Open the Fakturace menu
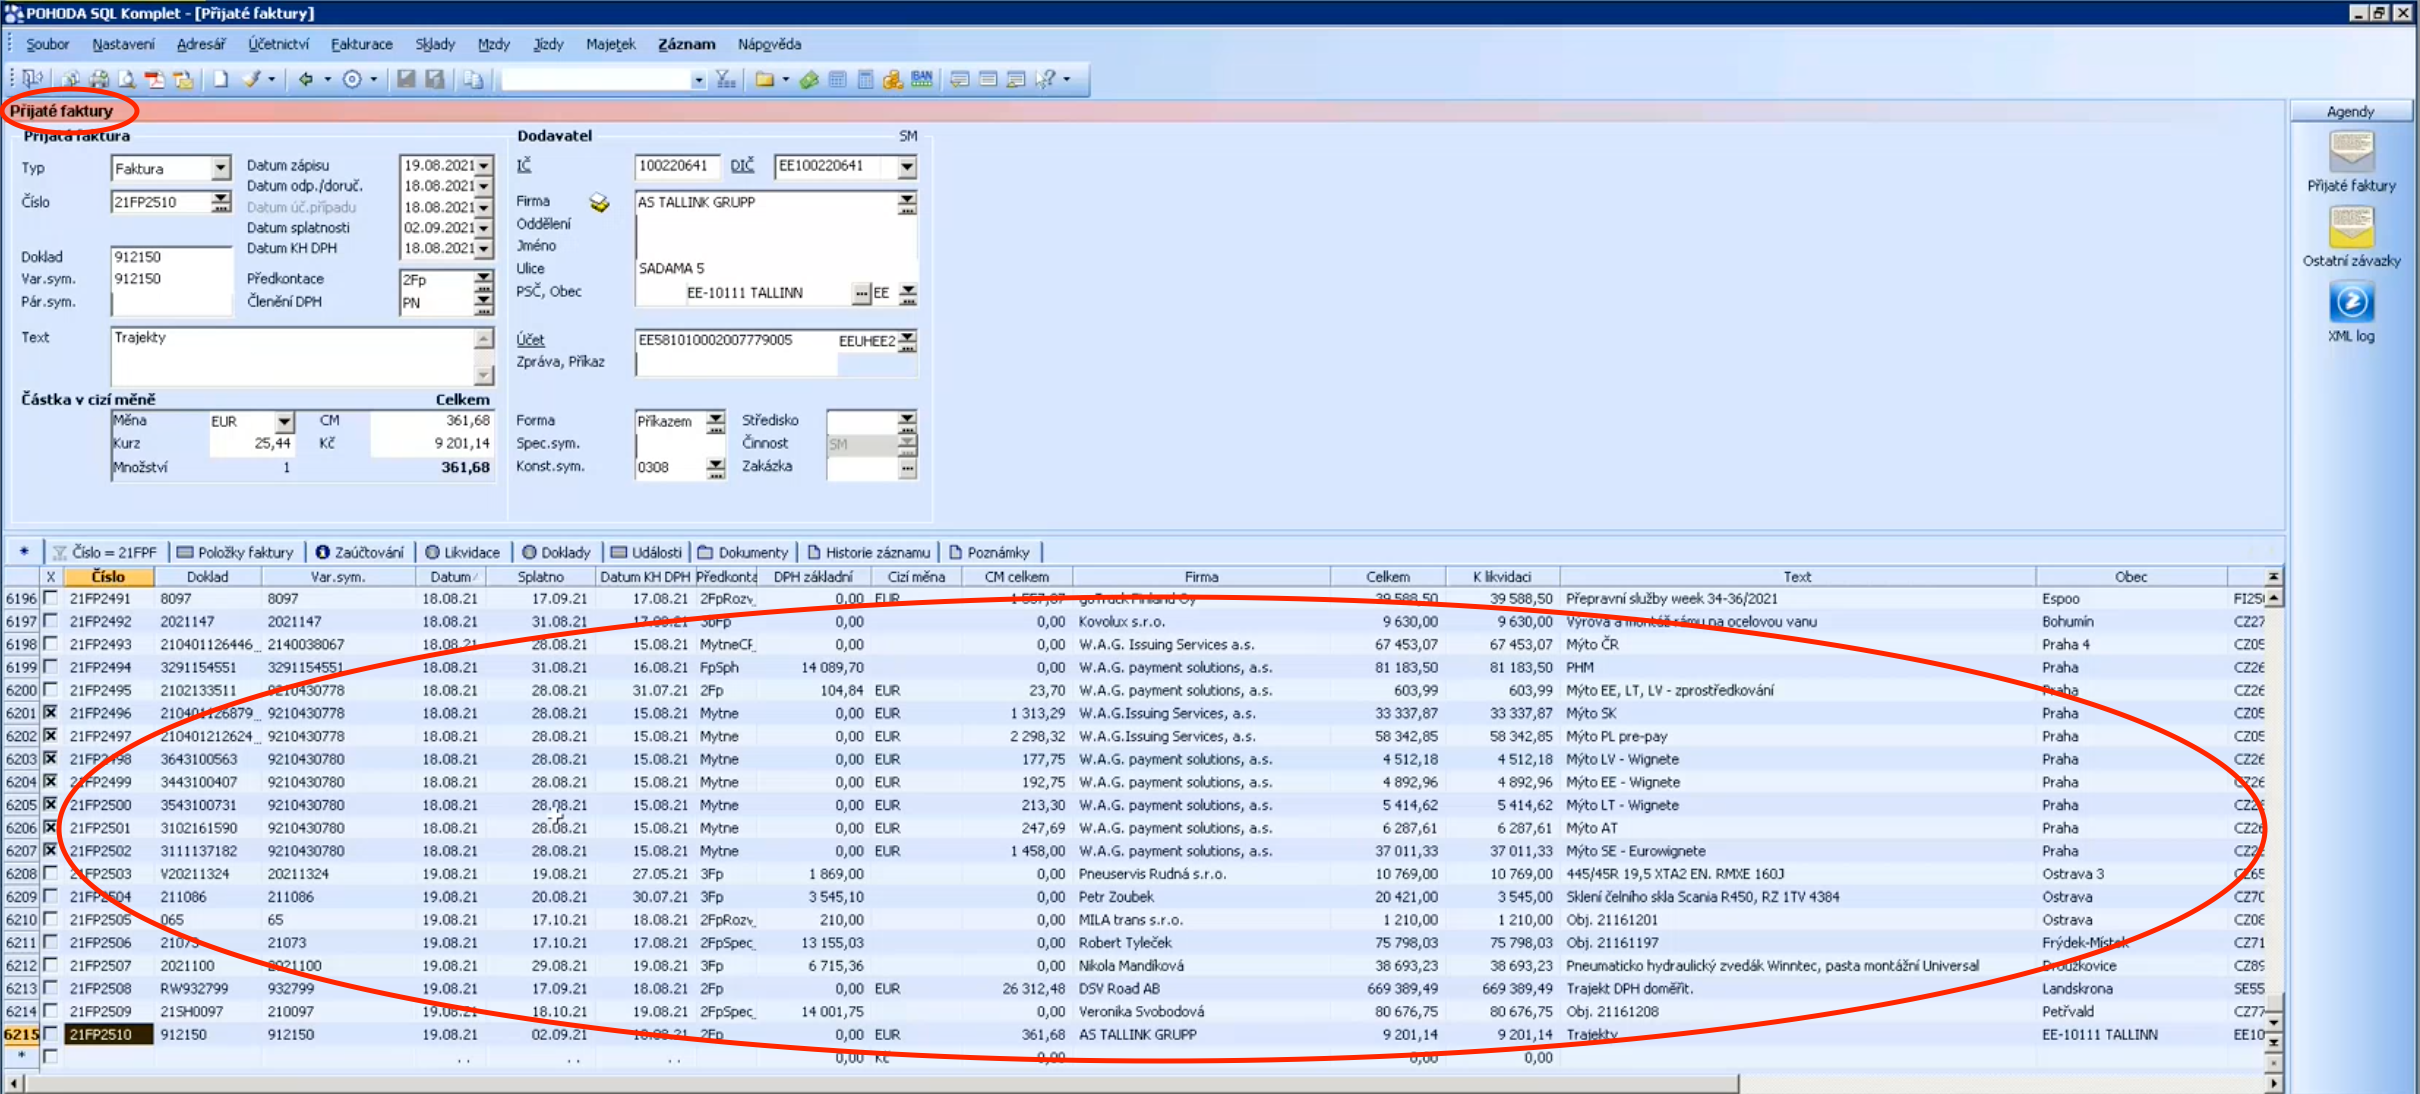The height and width of the screenshot is (1094, 2420). point(362,44)
